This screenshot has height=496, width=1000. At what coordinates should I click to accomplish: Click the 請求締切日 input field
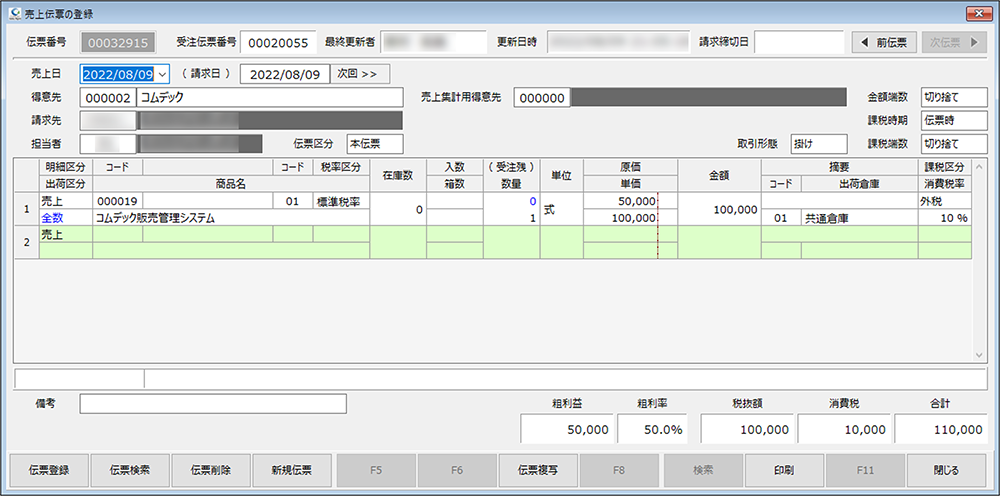click(800, 43)
